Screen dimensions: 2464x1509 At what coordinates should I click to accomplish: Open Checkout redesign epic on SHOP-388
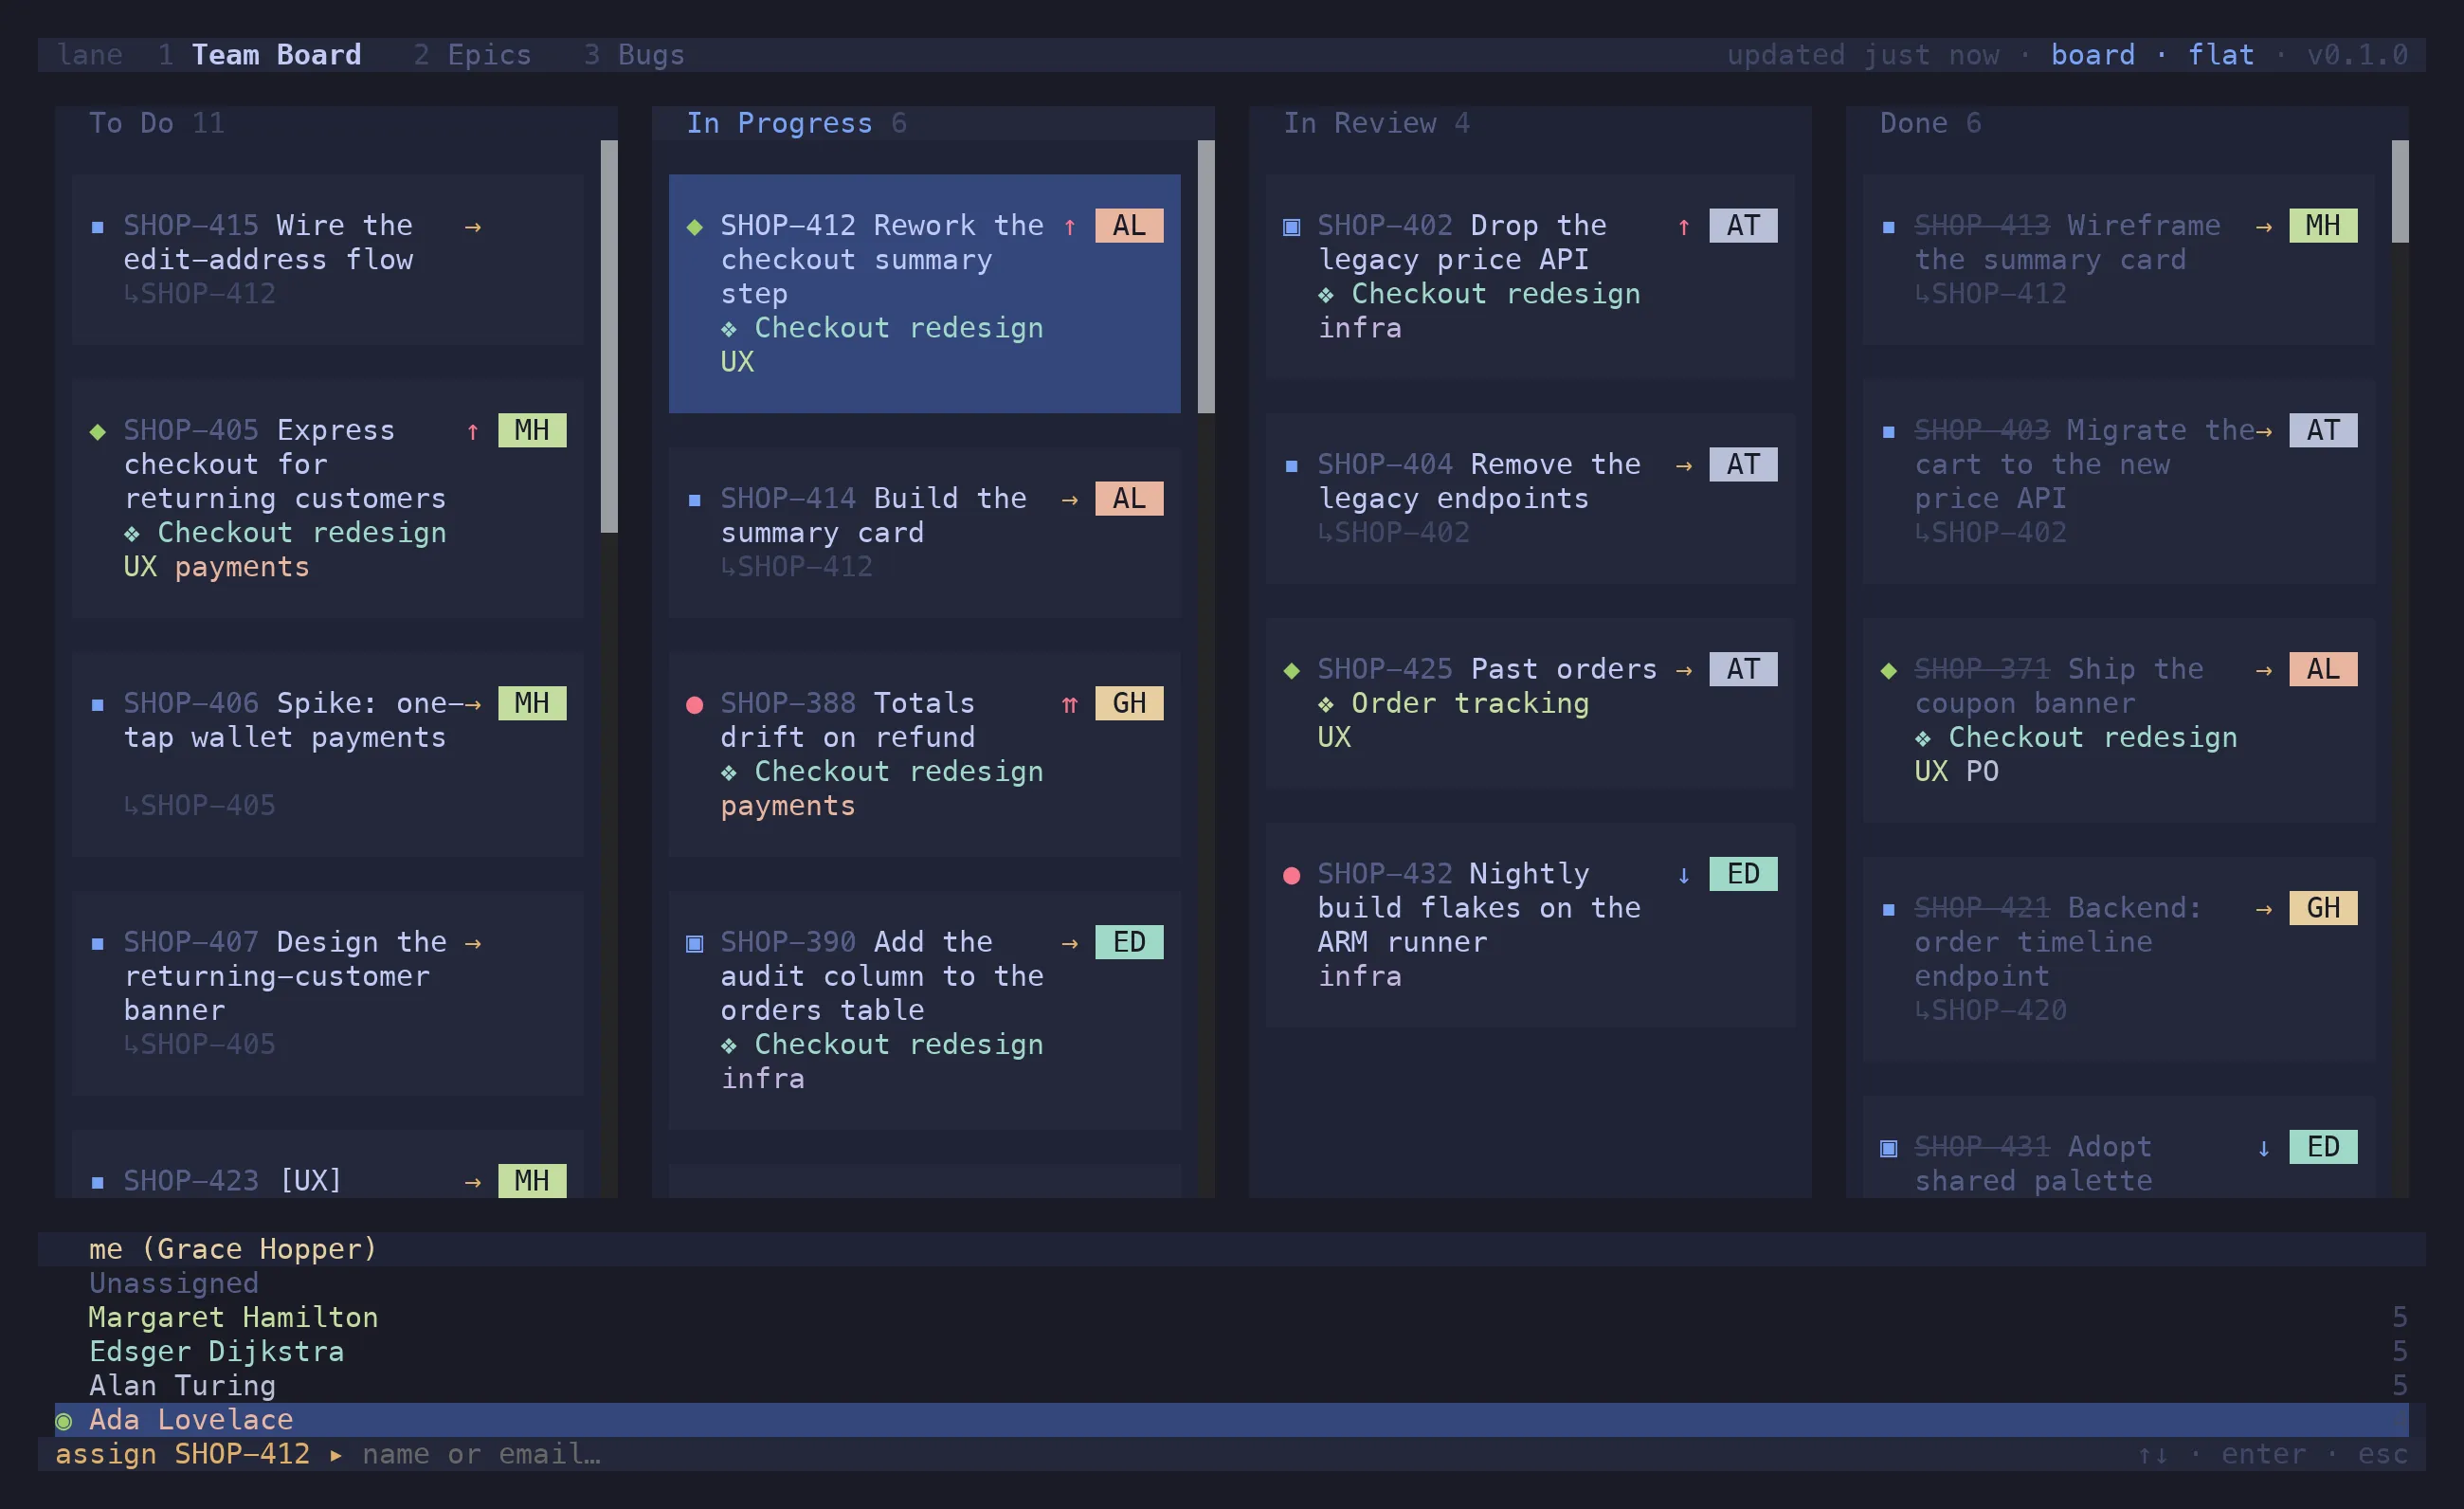(x=882, y=772)
